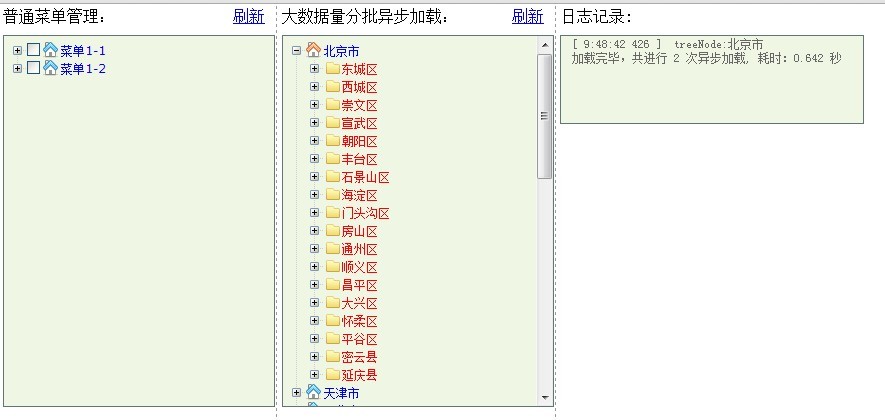Expand the 海淀区 node

(315, 195)
